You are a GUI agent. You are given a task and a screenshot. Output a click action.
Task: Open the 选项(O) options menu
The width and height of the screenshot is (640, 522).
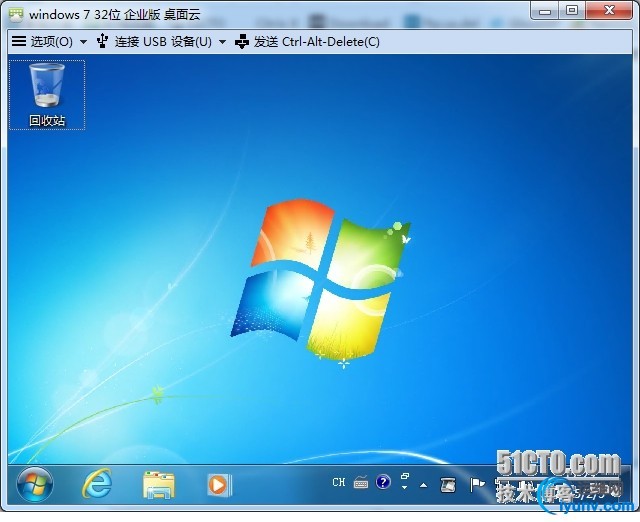tap(51, 42)
